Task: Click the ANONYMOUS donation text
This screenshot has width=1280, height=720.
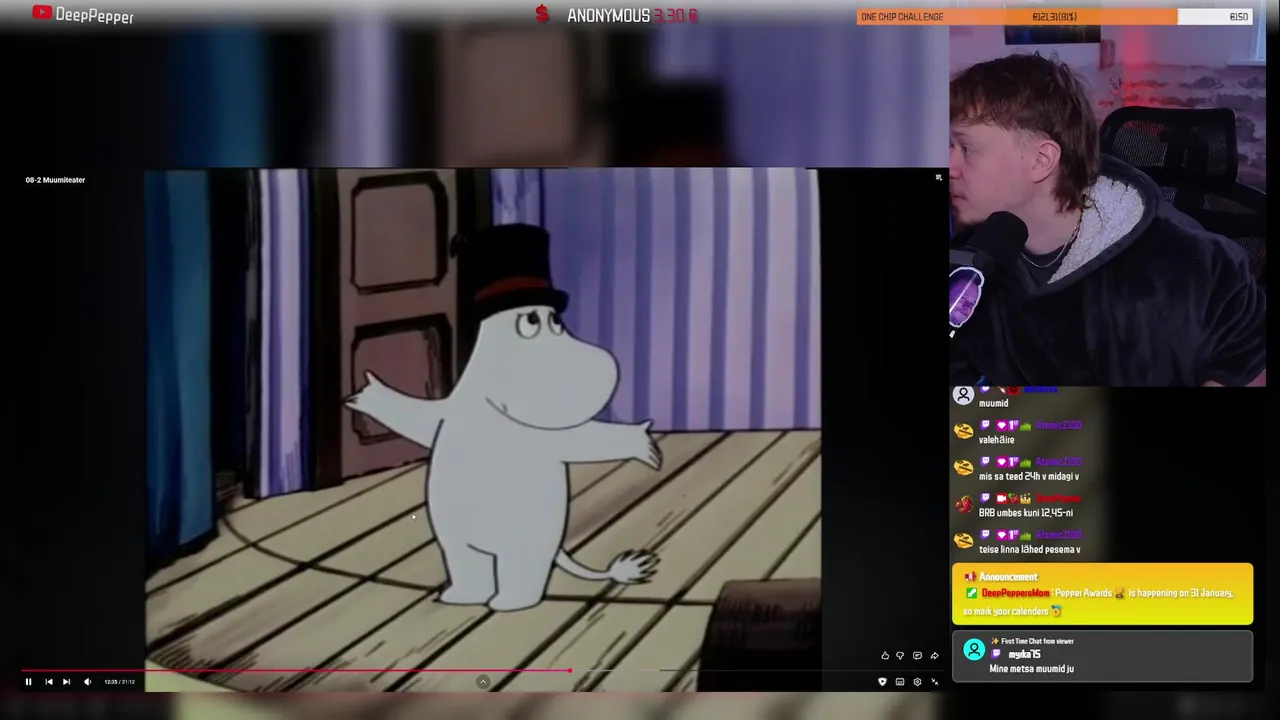Action: click(x=608, y=16)
